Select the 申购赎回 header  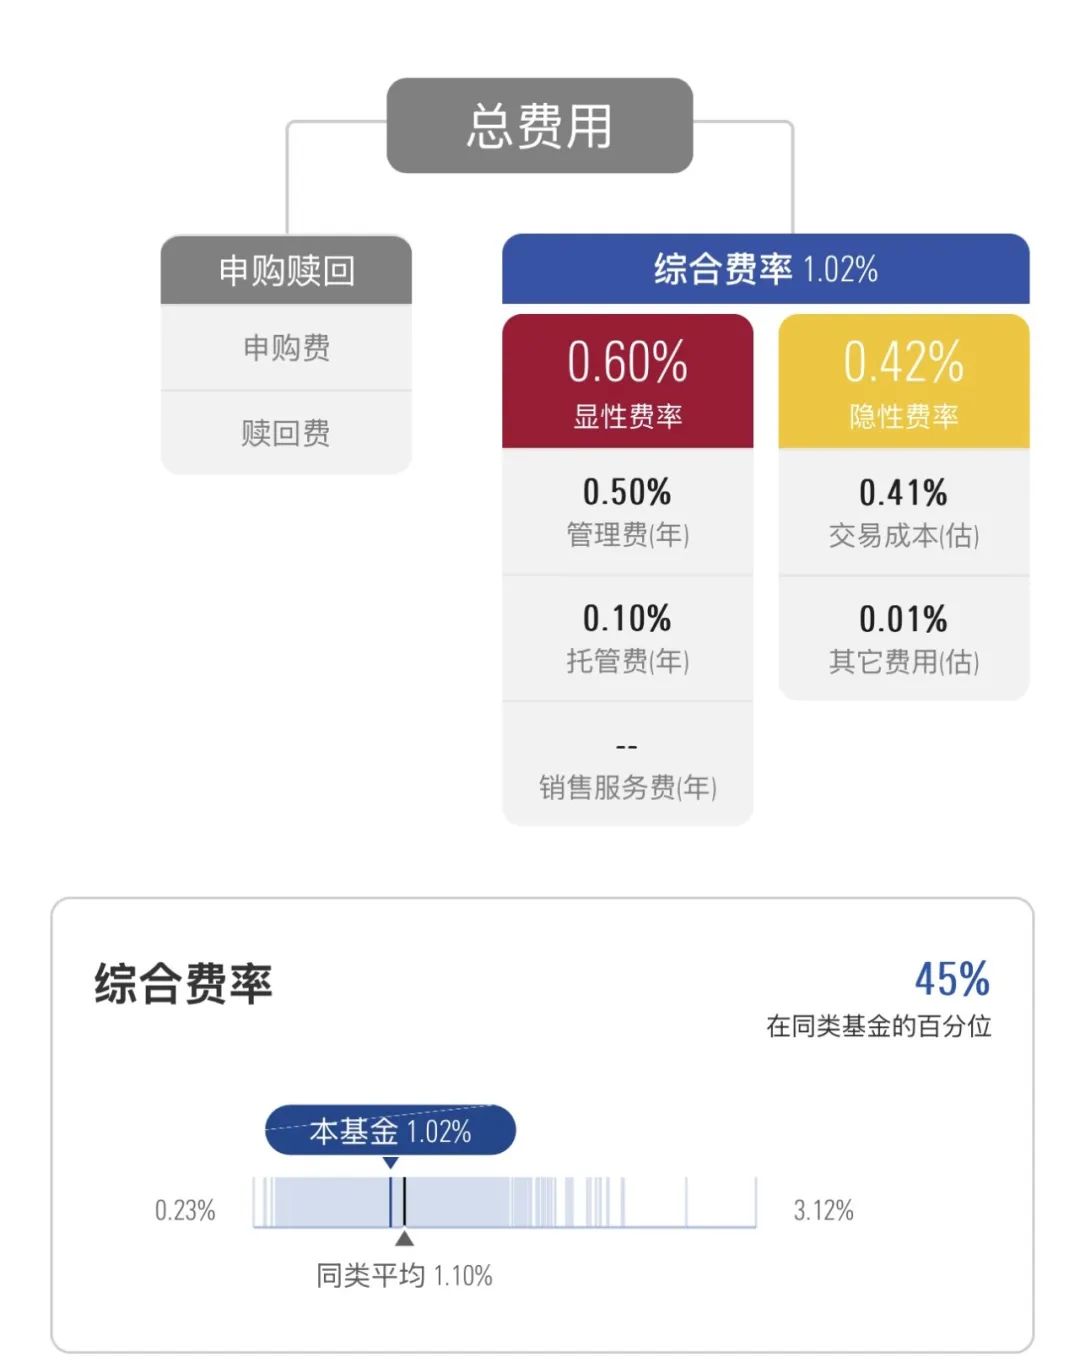286,270
